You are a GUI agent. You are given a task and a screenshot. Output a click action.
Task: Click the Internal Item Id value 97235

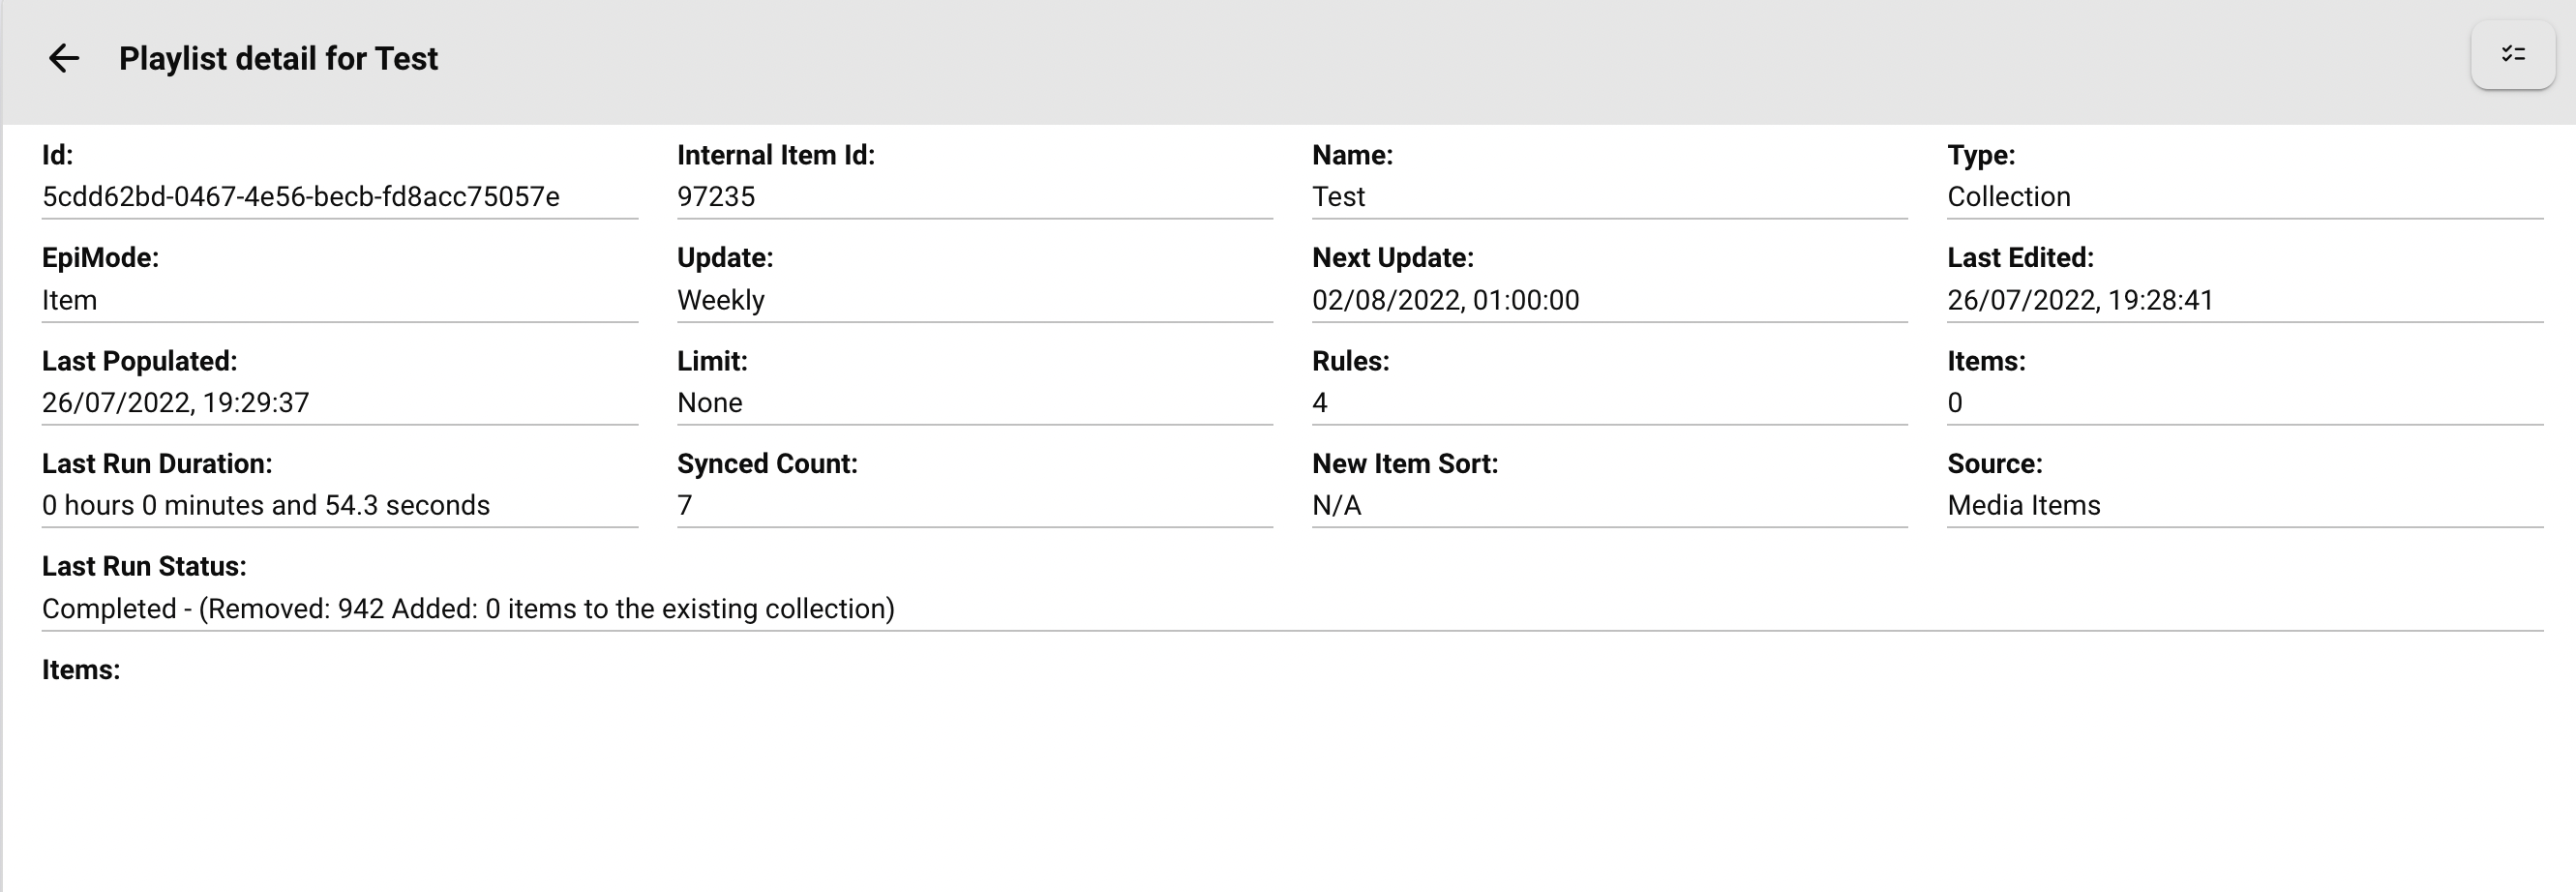(x=716, y=197)
